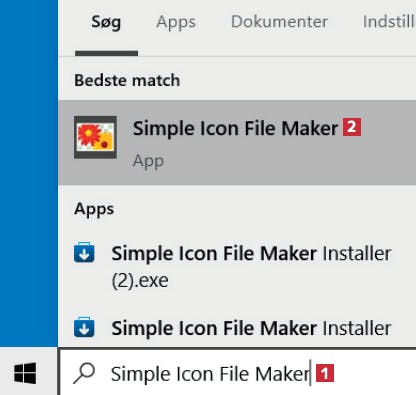This screenshot has height=395, width=416.
Task: Click the red badge numbered 2
Action: (352, 127)
